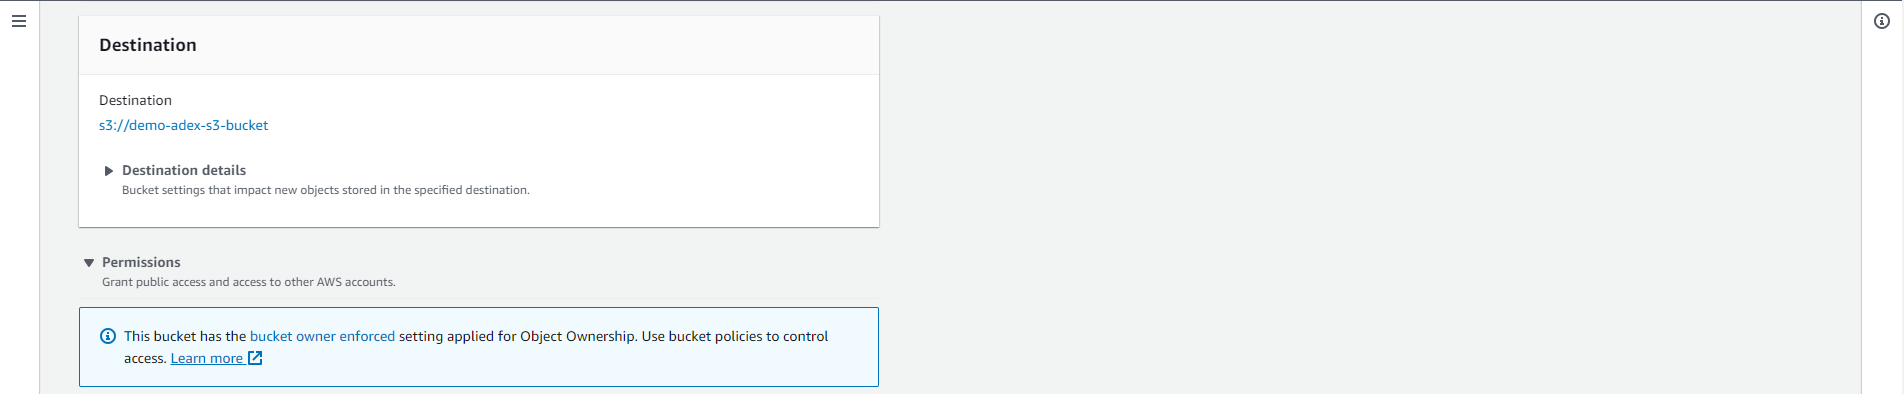This screenshot has height=394, width=1904.
Task: Follow the bucket owner enforced link
Action: [x=322, y=336]
